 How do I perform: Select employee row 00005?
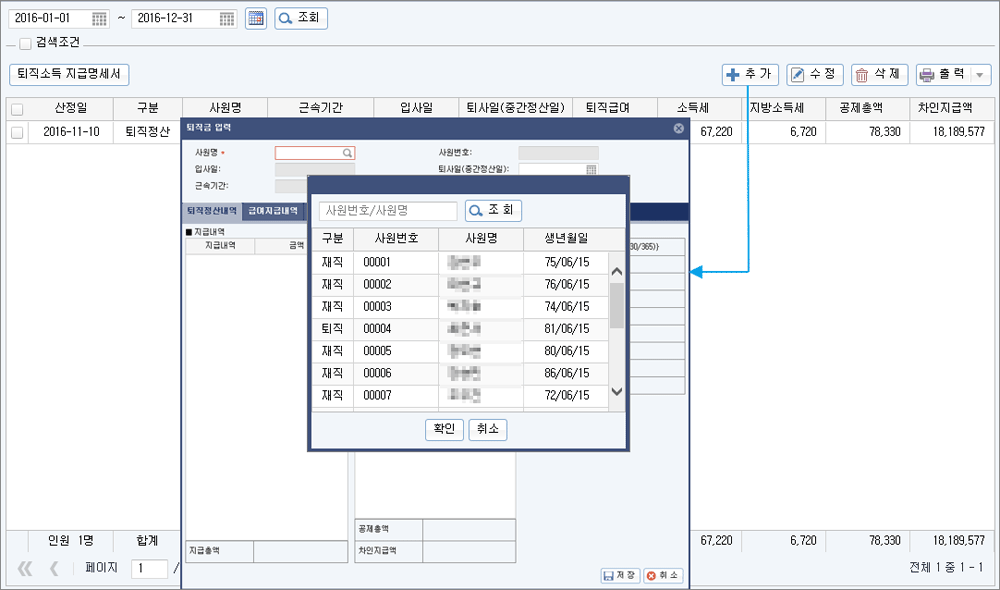pos(460,352)
